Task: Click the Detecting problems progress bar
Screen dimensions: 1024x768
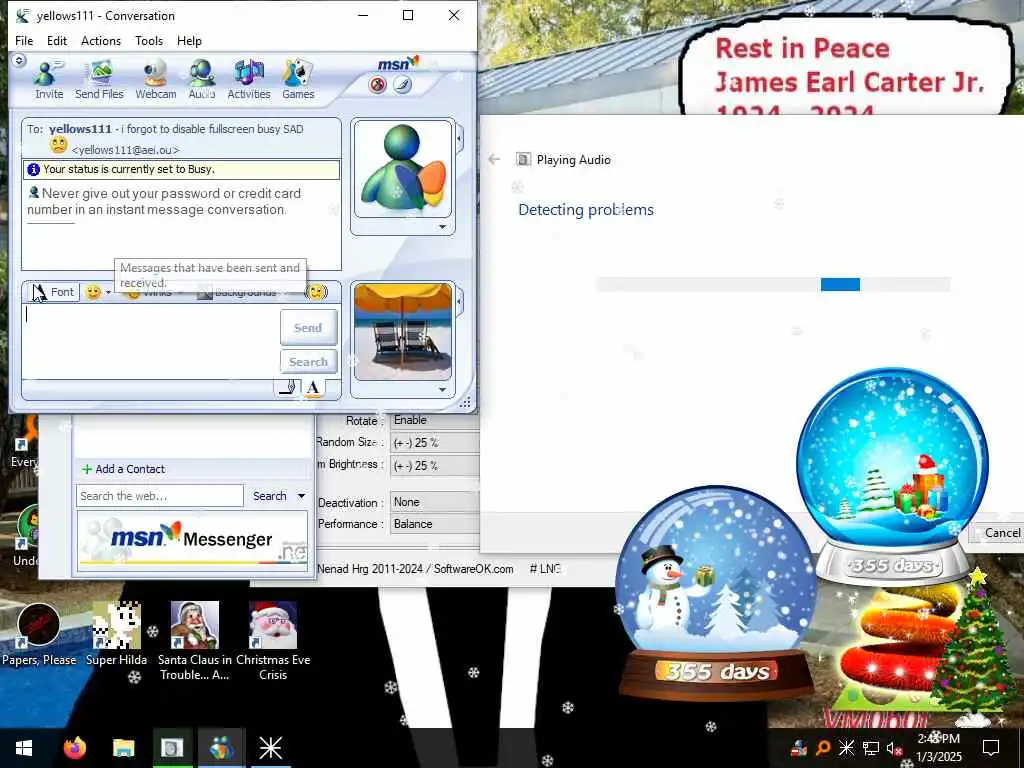Action: click(773, 284)
